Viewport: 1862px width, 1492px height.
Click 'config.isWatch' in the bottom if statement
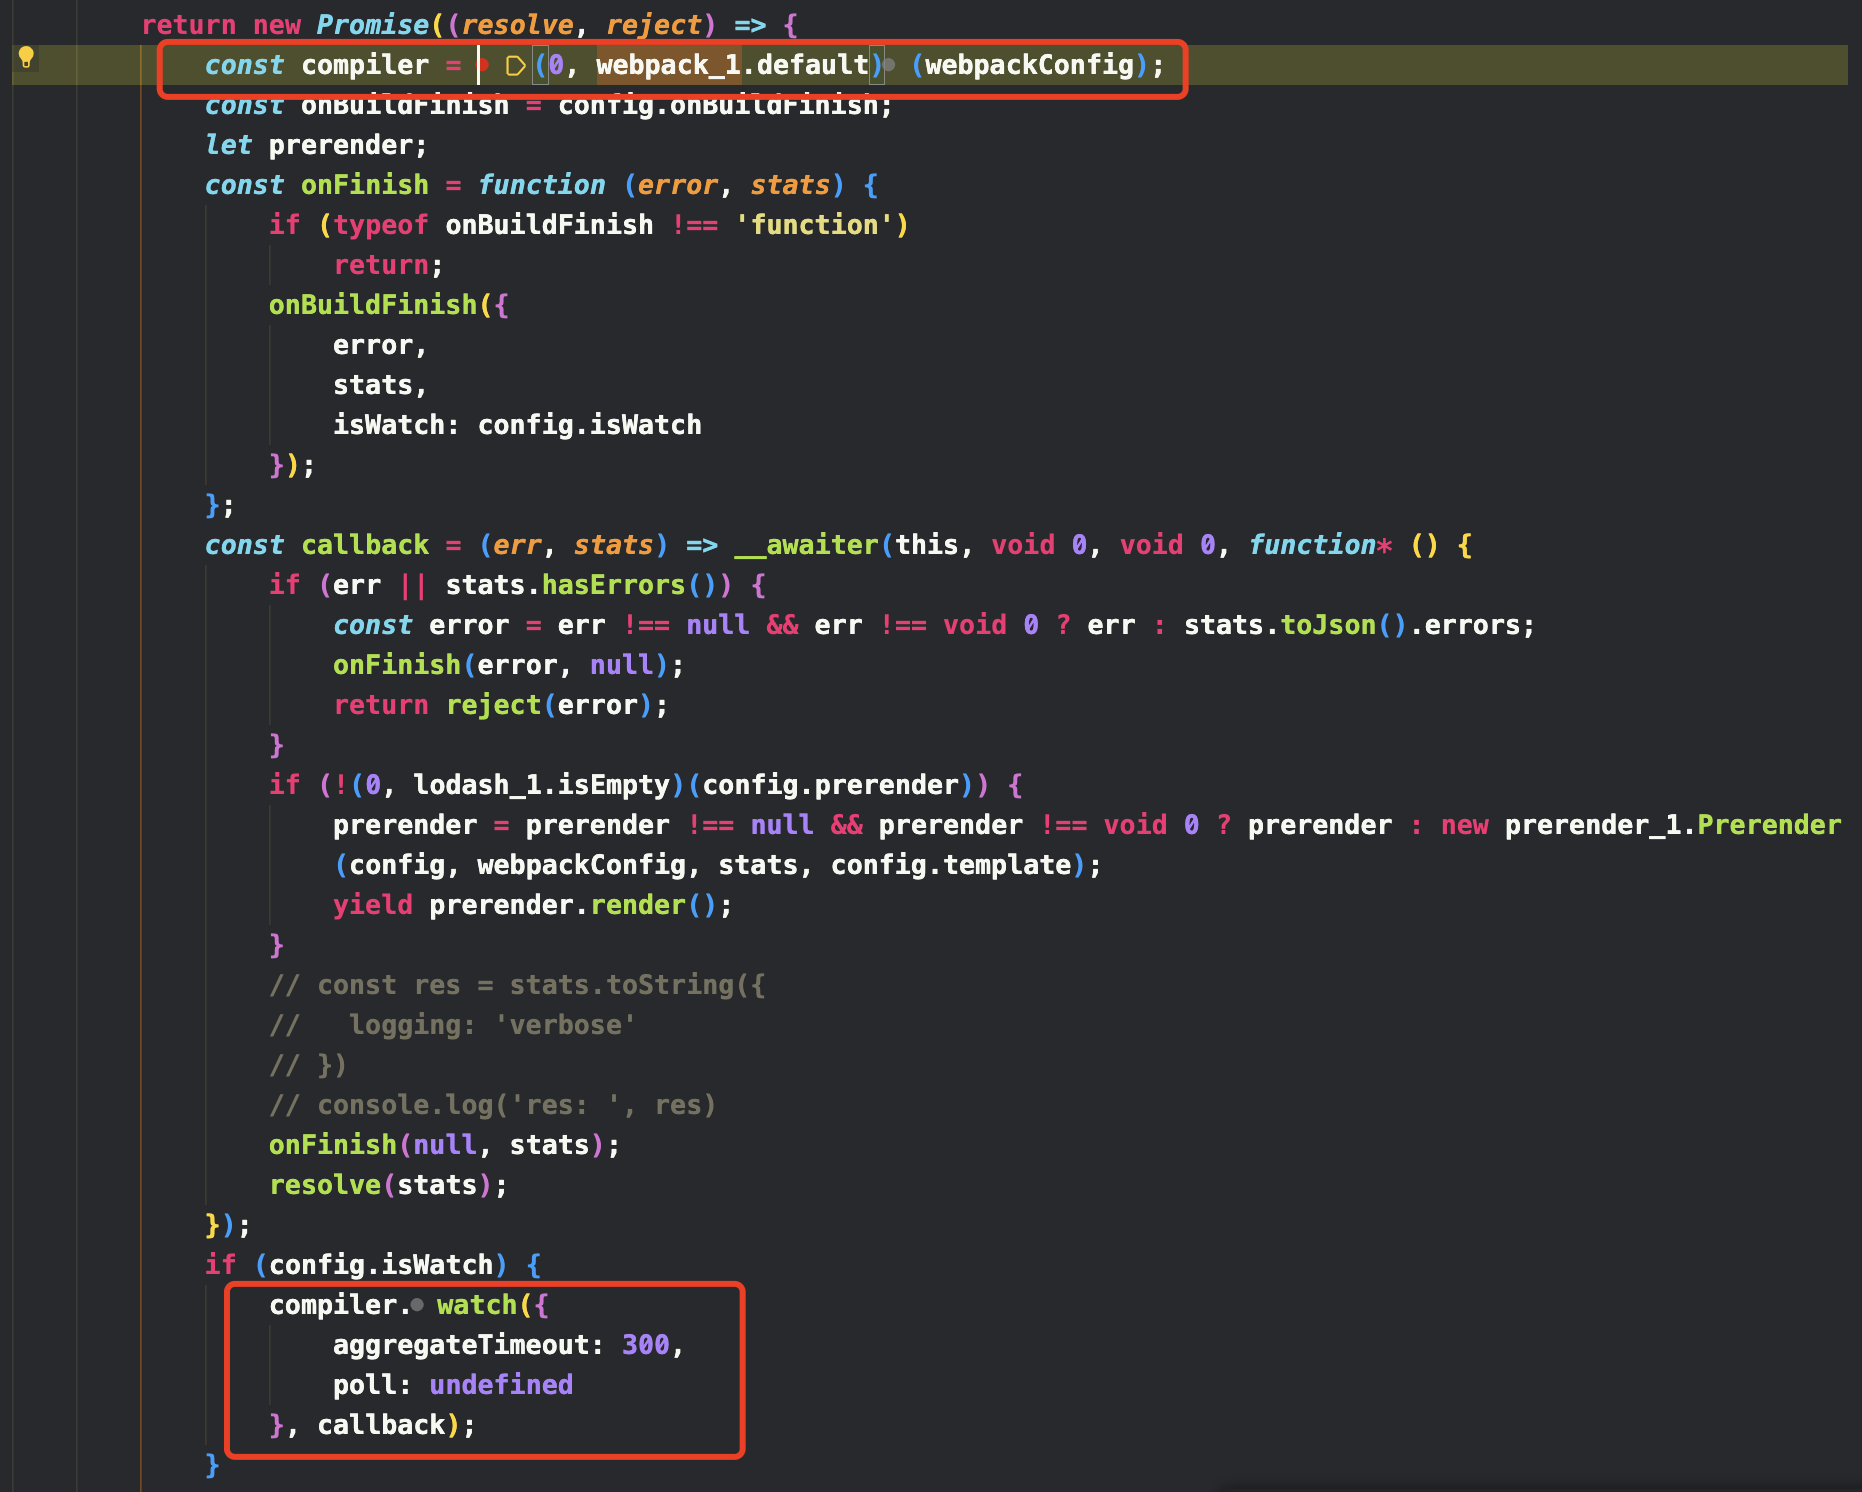coord(381,1265)
